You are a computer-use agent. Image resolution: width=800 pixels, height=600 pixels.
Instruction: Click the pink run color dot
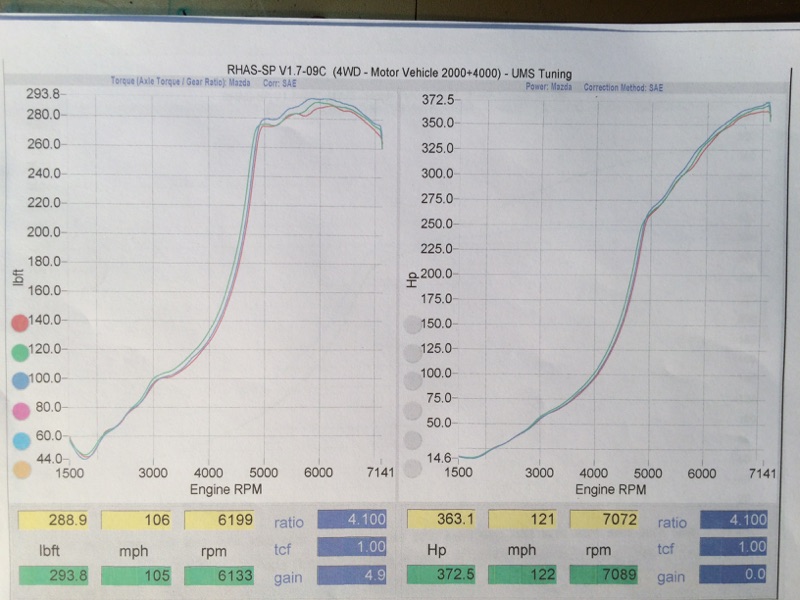pos(21,411)
